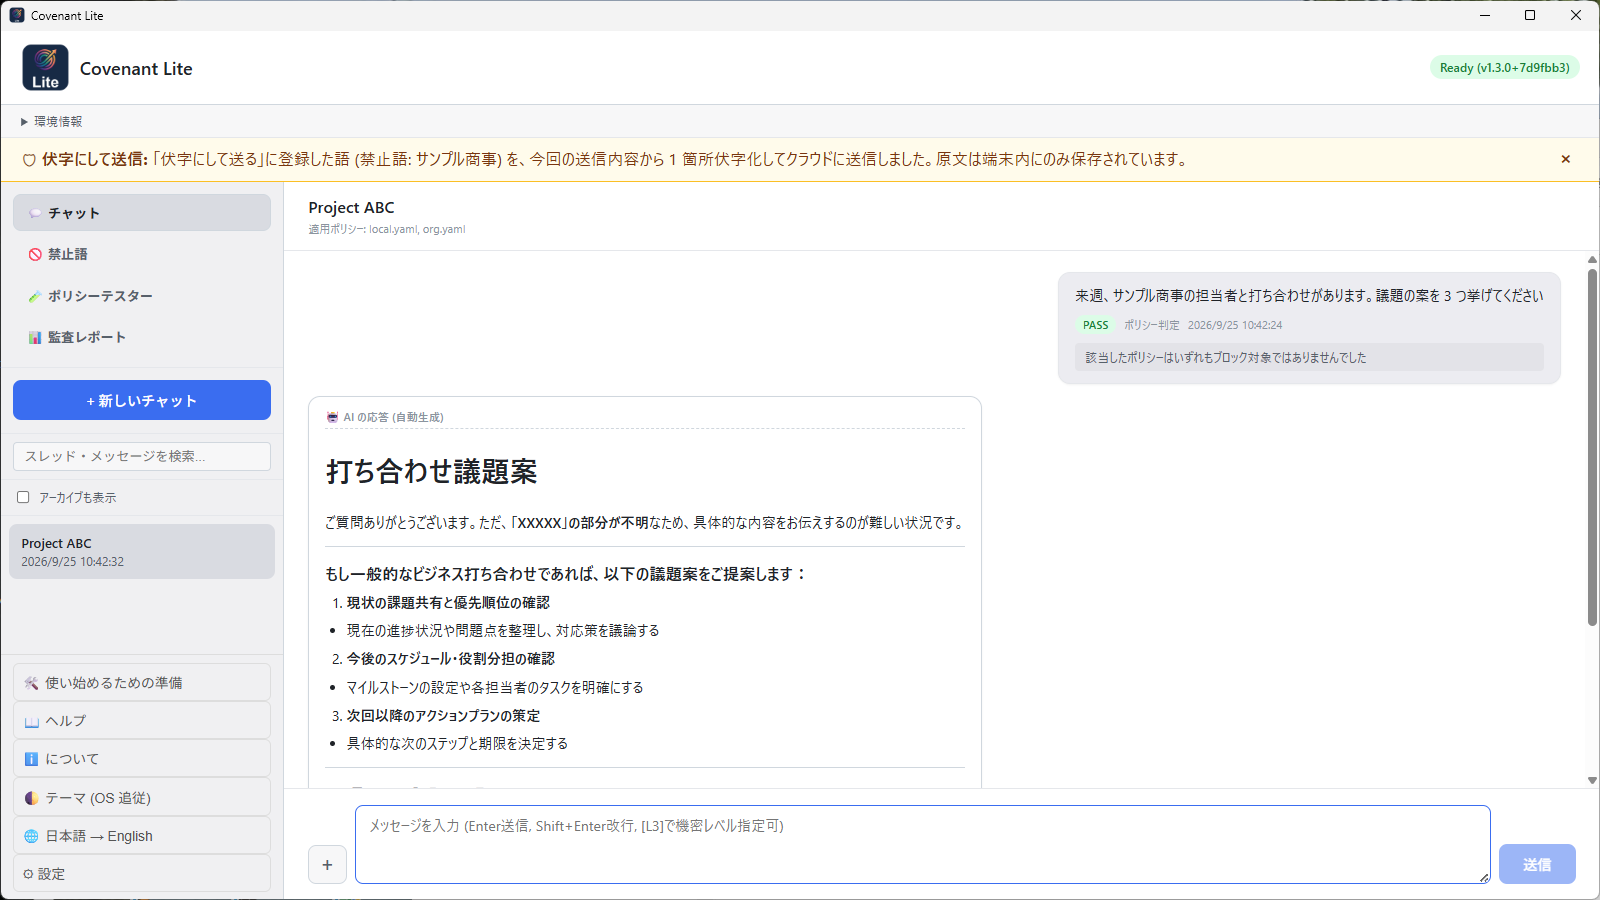This screenshot has height=900, width=1600.
Task: Click the info icon beside について
Action: click(31, 759)
